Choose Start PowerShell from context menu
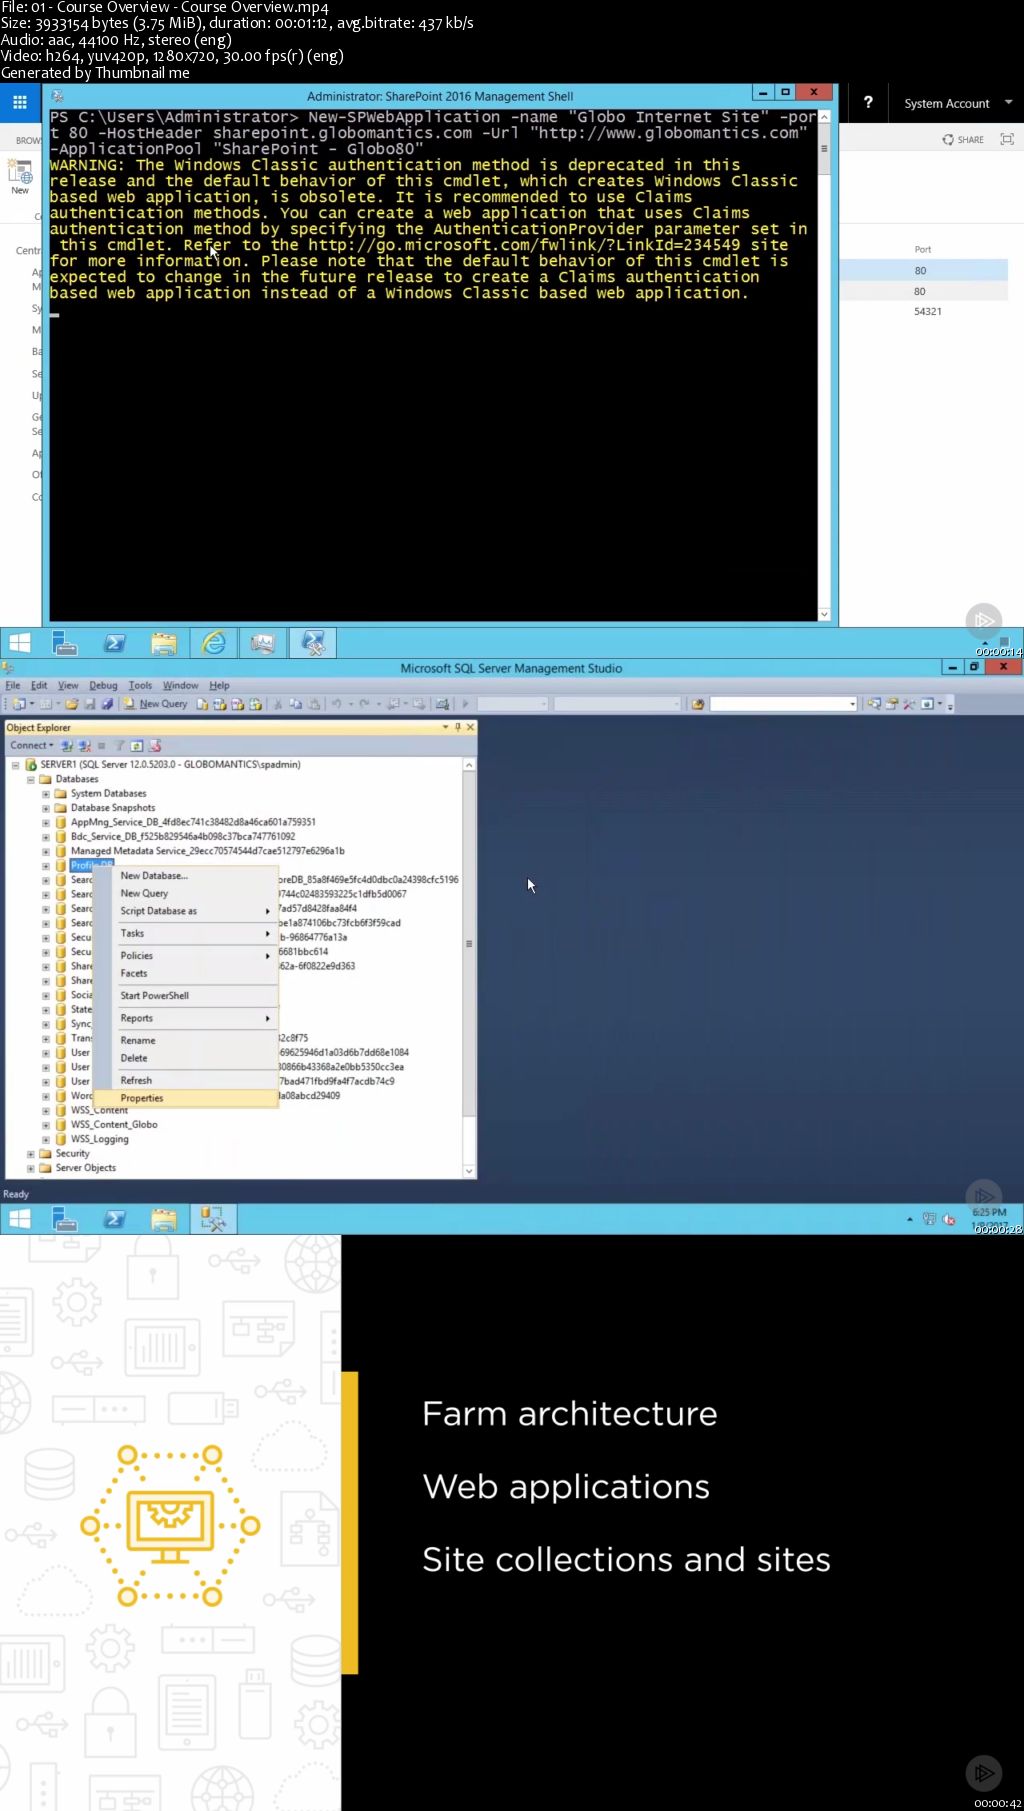The width and height of the screenshot is (1024, 1811). (x=187, y=996)
